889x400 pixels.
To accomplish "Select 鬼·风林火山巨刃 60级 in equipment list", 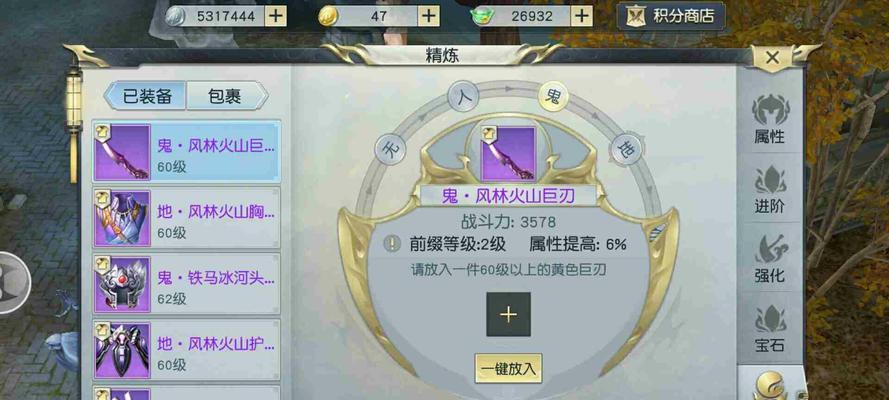I will coord(187,152).
